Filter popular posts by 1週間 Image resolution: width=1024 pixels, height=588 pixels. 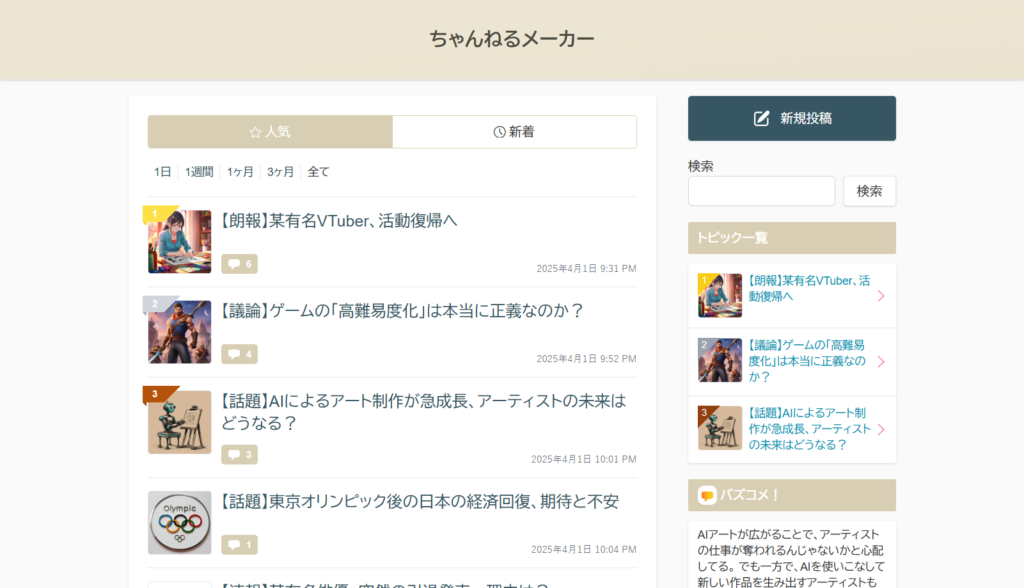pyautogui.click(x=199, y=172)
